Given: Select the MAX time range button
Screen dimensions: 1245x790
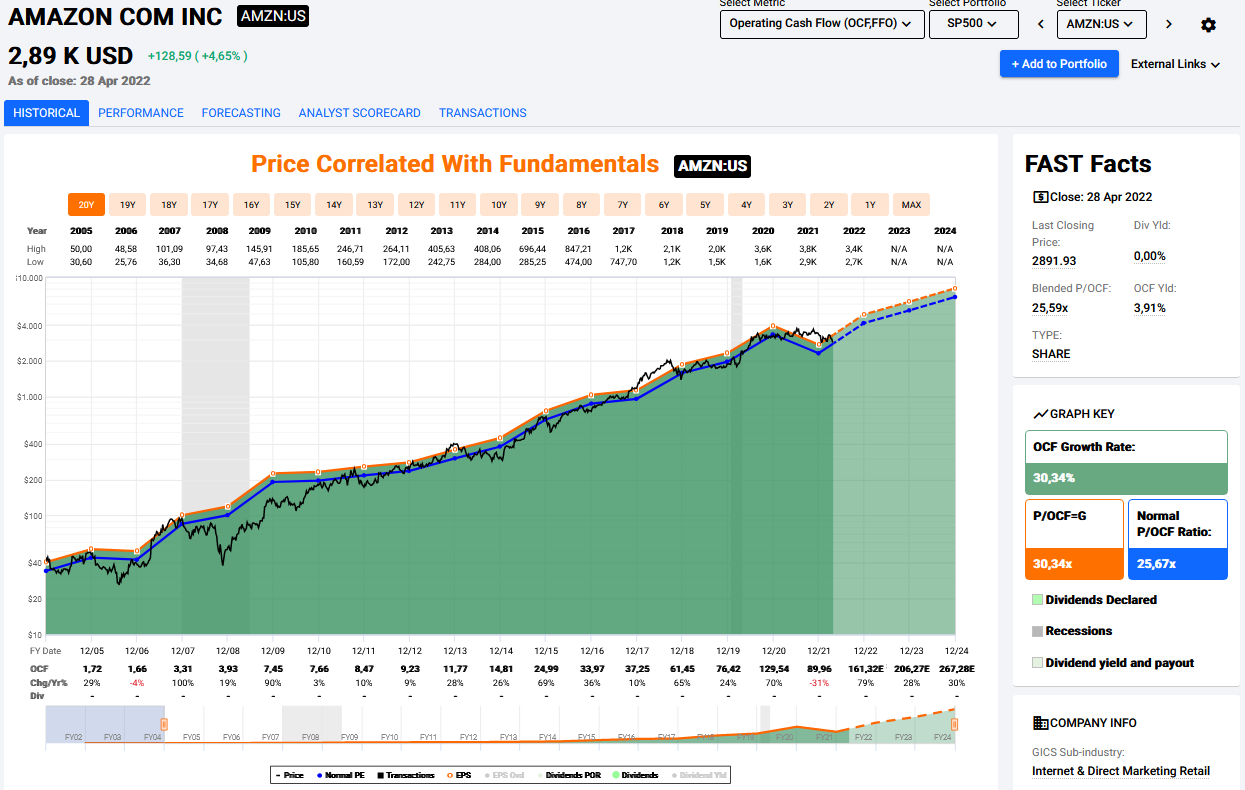Looking at the screenshot, I should click(x=911, y=205).
